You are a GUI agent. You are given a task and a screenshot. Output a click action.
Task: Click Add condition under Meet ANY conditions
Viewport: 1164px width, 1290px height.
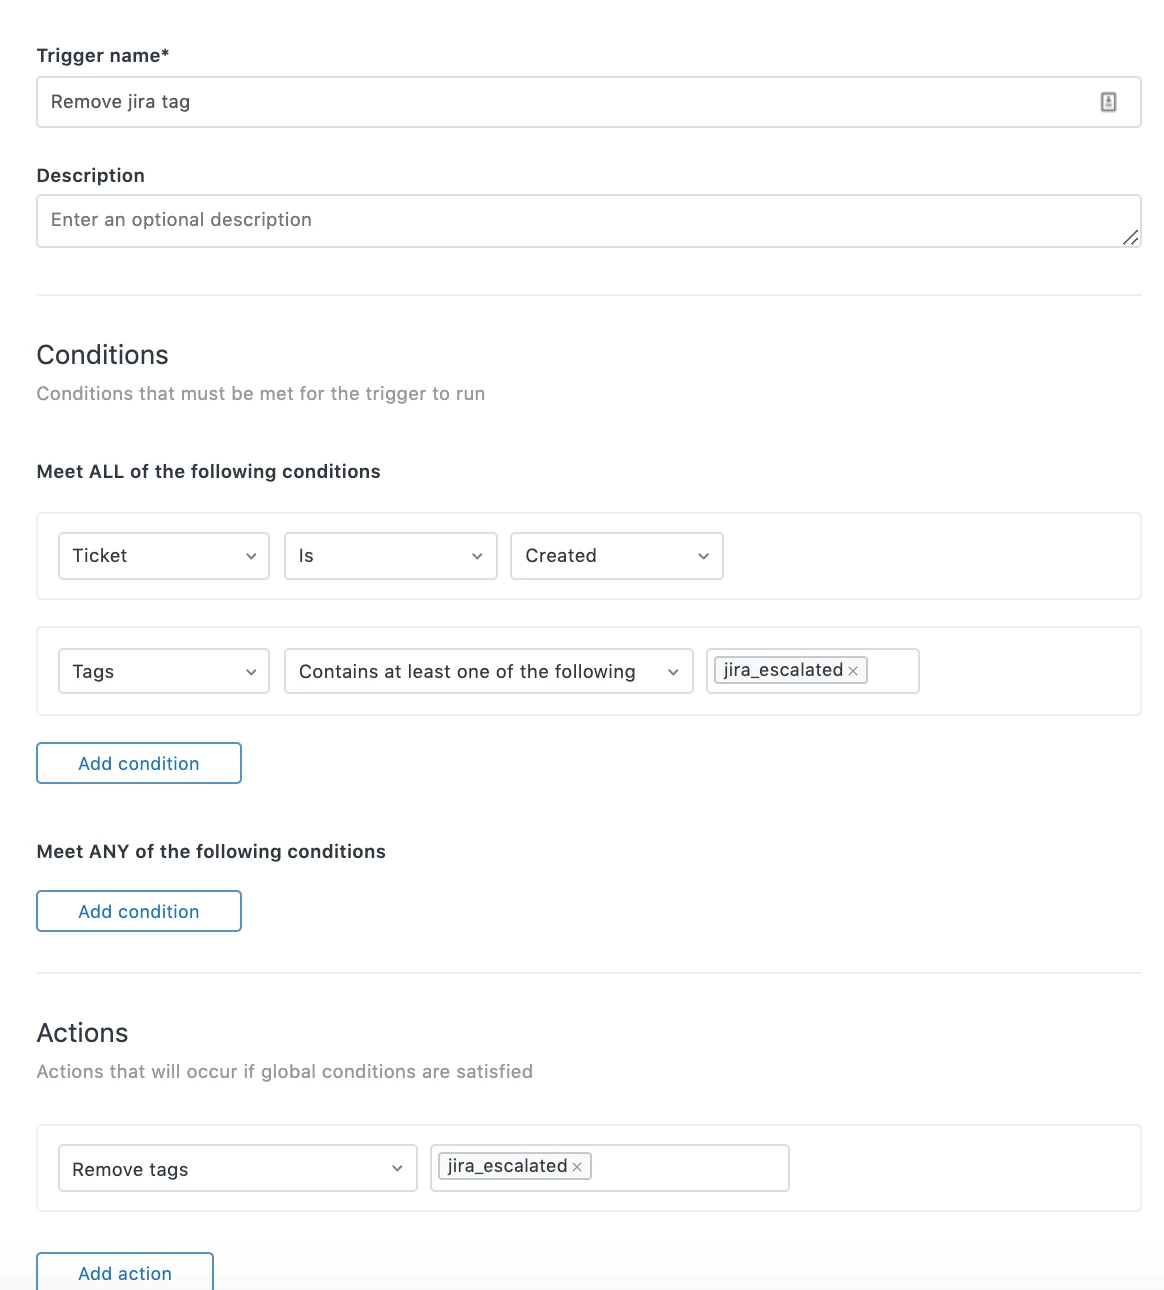tap(139, 911)
